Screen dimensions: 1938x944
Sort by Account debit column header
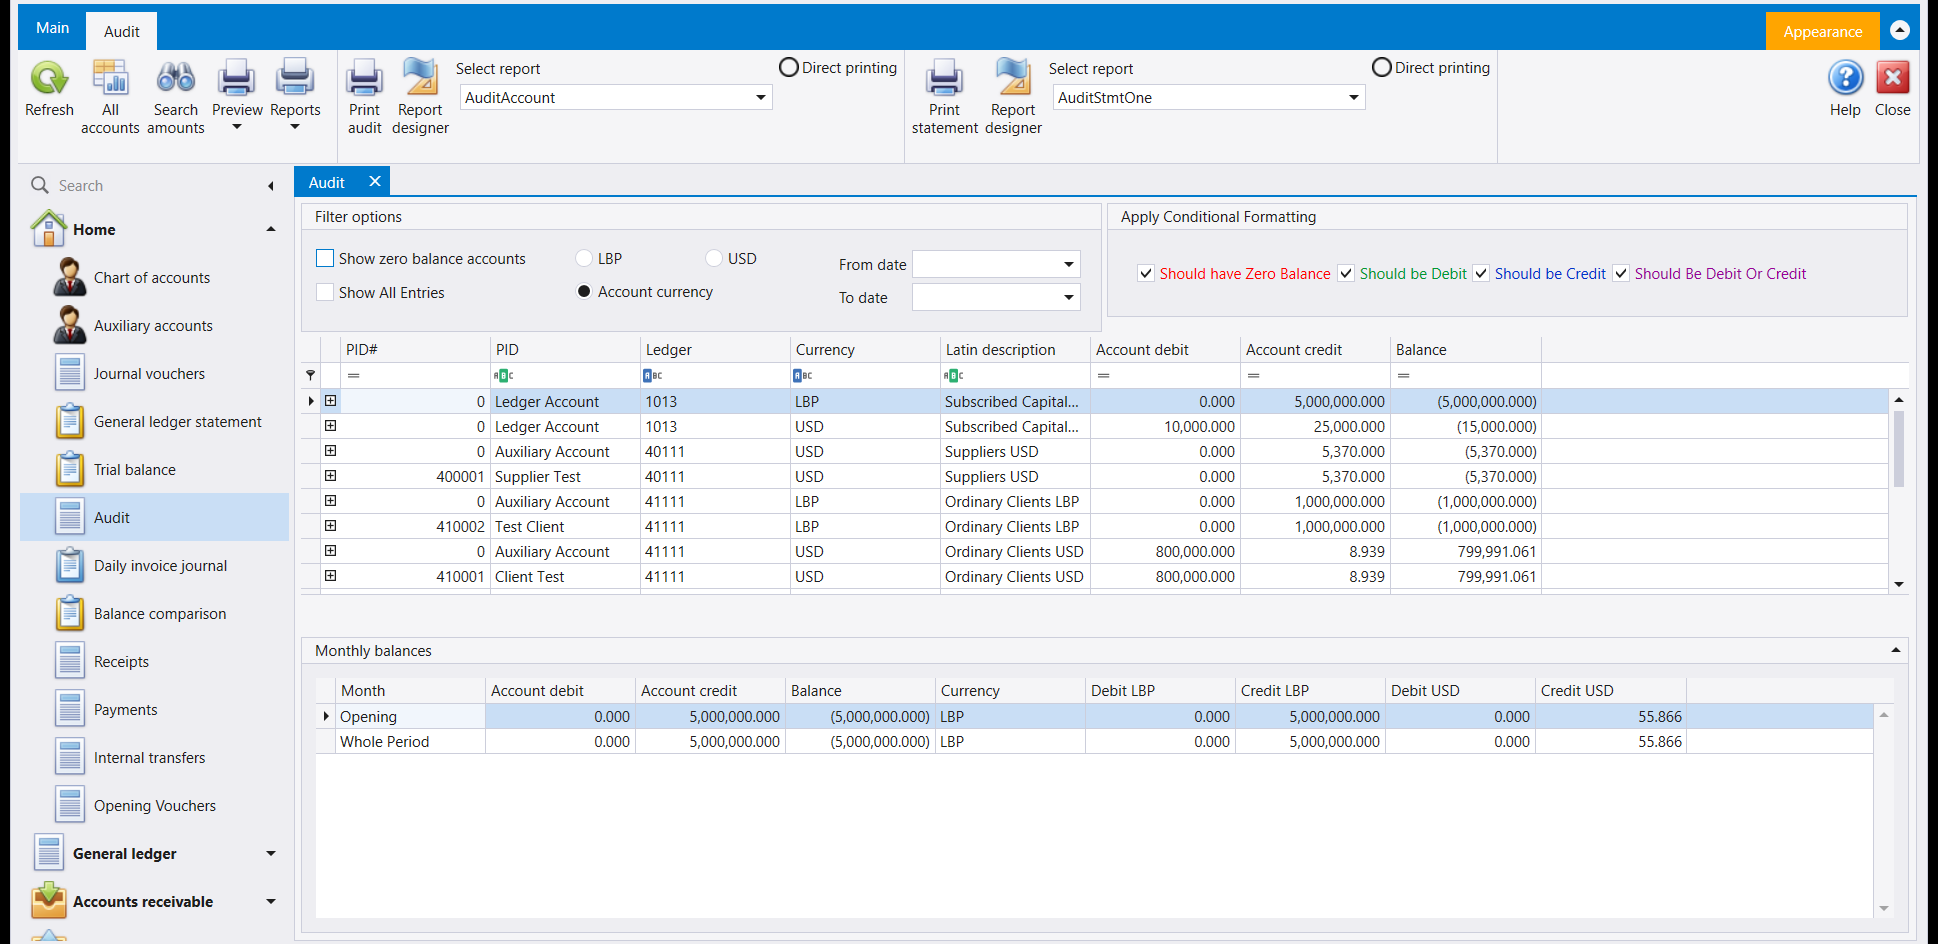pyautogui.click(x=1165, y=349)
